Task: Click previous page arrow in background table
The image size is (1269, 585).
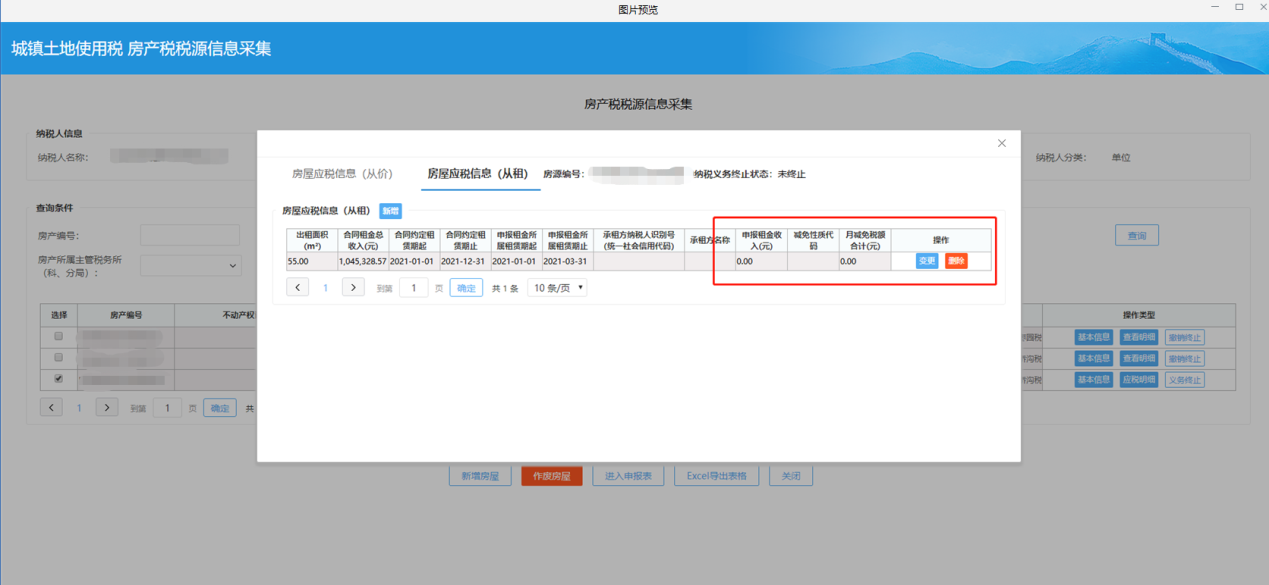Action: (x=51, y=407)
